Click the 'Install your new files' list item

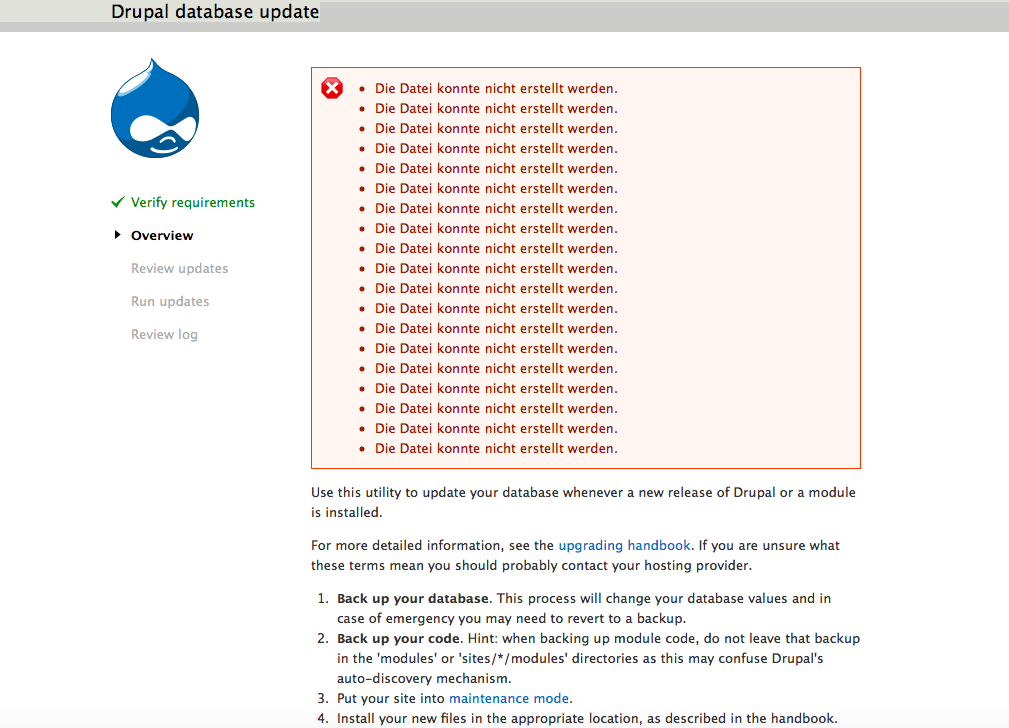[586, 718]
